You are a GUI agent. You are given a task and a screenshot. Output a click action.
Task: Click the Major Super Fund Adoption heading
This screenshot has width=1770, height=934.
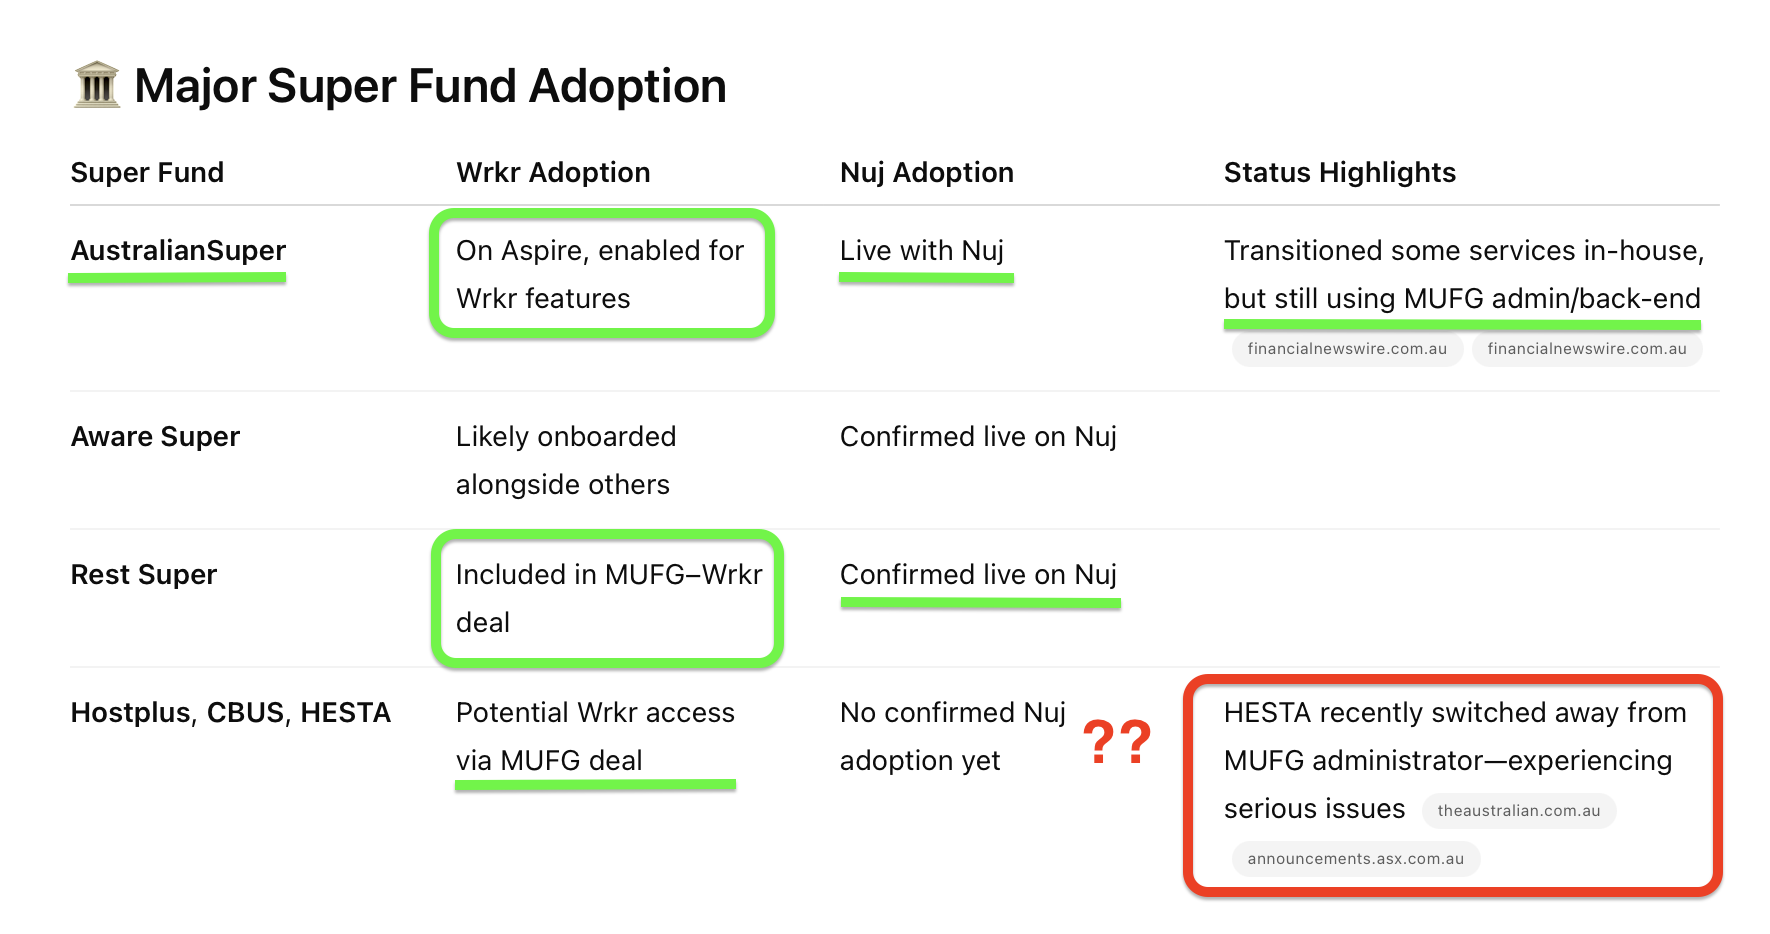(x=430, y=86)
